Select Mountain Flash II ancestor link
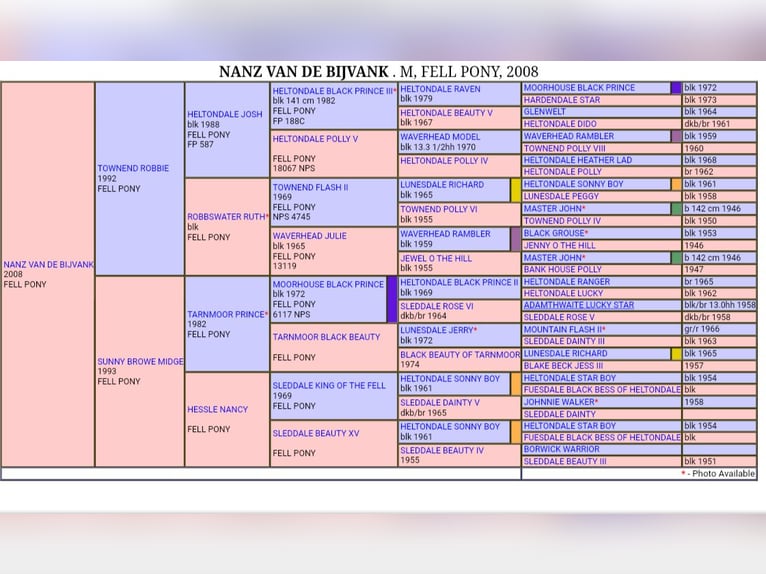Screen dimensions: 766x574 pyautogui.click(x=563, y=329)
